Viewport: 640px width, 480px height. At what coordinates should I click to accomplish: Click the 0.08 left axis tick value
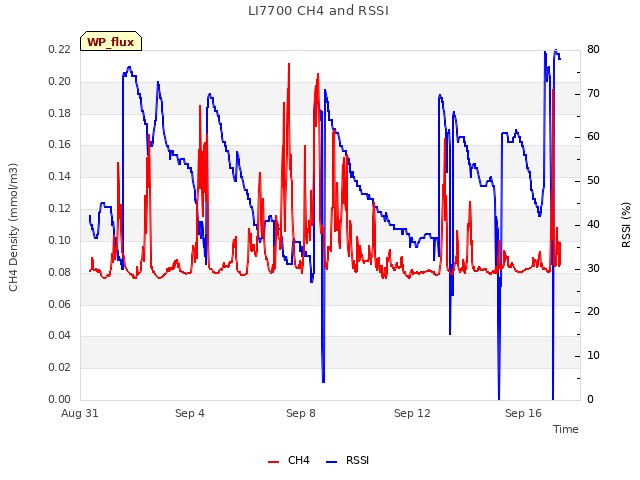click(60, 272)
